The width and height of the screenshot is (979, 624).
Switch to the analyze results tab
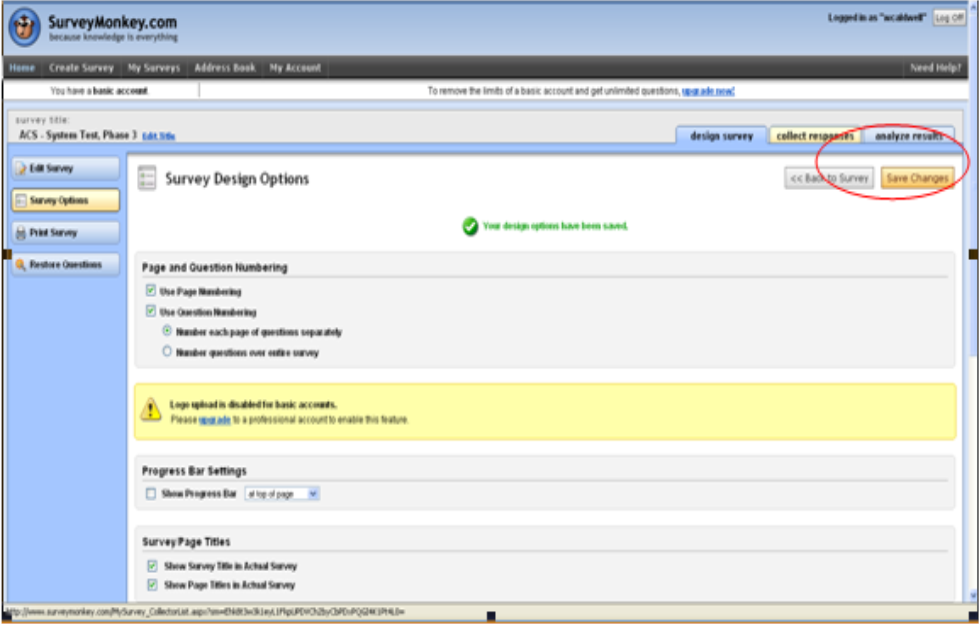pyautogui.click(x=908, y=136)
